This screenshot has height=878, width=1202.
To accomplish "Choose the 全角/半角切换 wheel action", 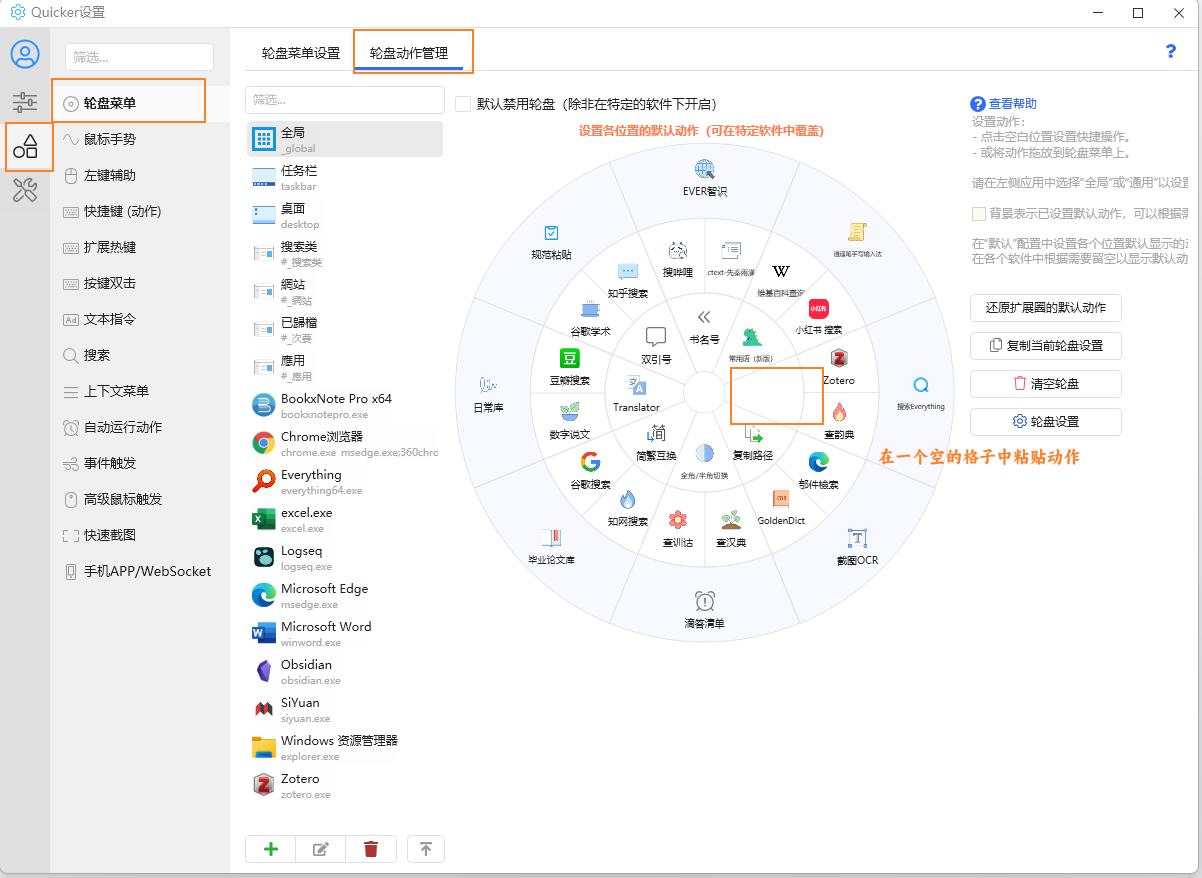I will tap(704, 462).
